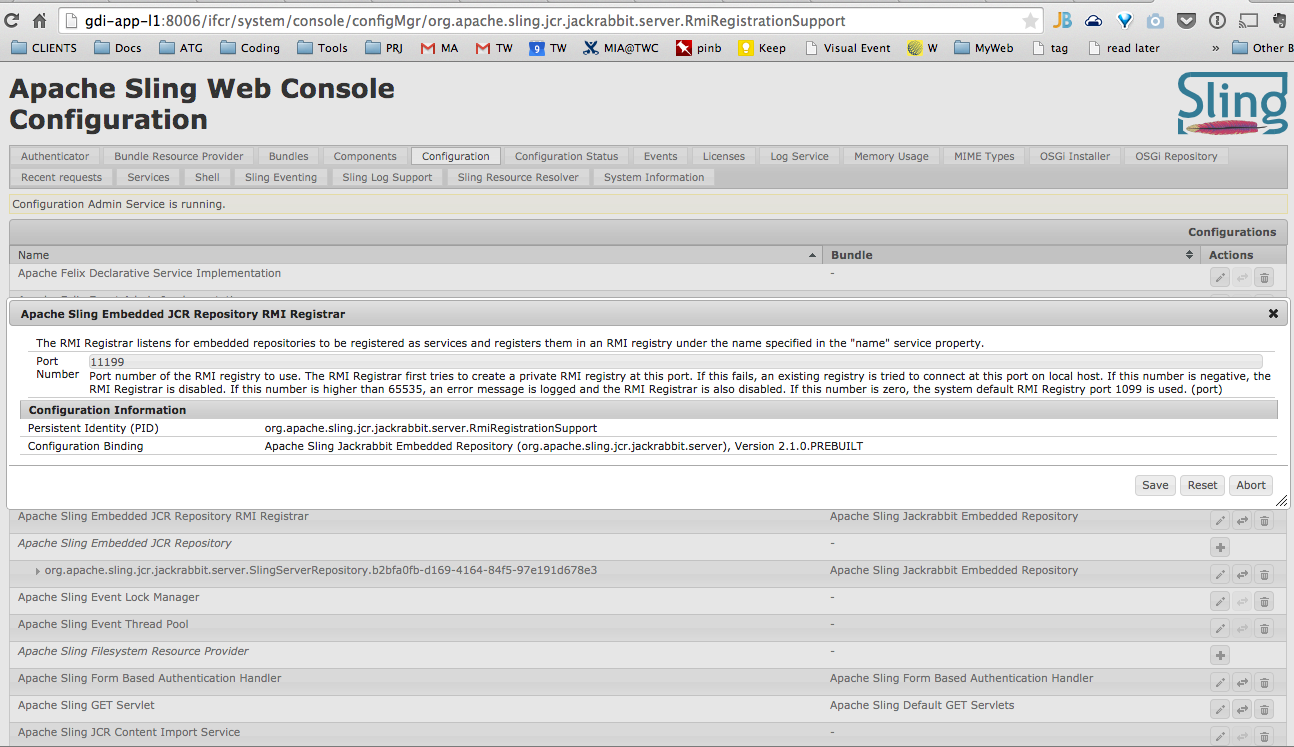The image size is (1294, 747).
Task: Switch to the Bundles tab
Action: click(x=289, y=156)
